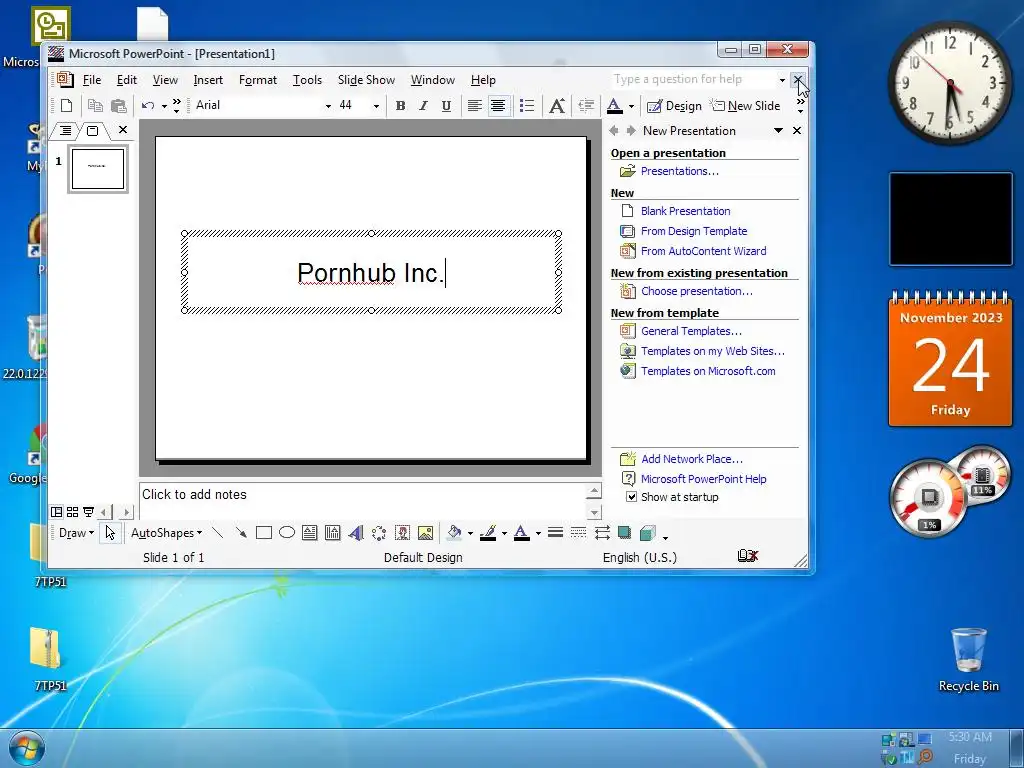Click Choose presentation... link

[x=697, y=291]
